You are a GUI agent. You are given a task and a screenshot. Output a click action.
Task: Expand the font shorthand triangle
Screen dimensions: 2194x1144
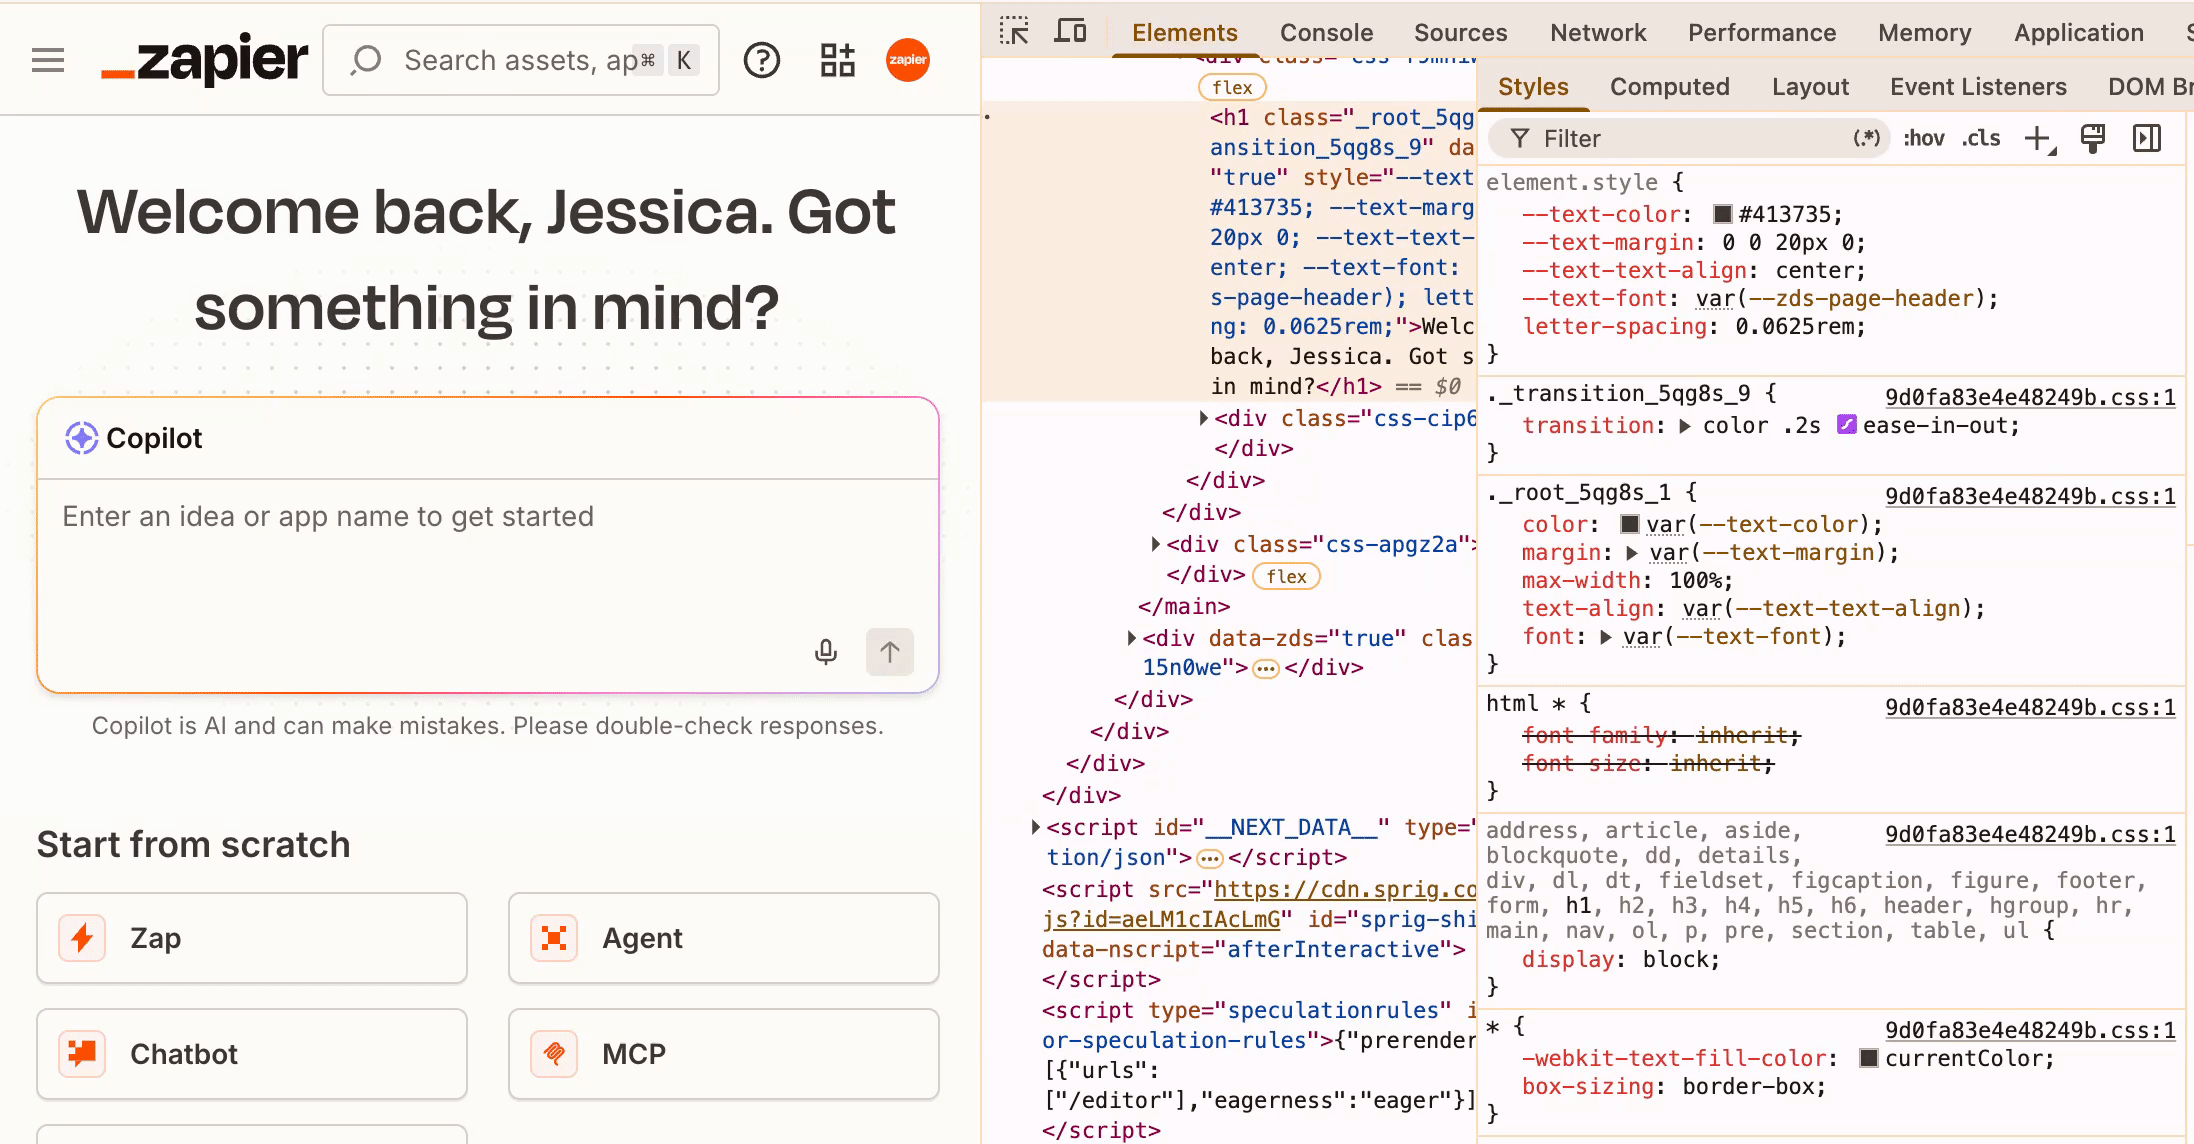pyautogui.click(x=1606, y=637)
